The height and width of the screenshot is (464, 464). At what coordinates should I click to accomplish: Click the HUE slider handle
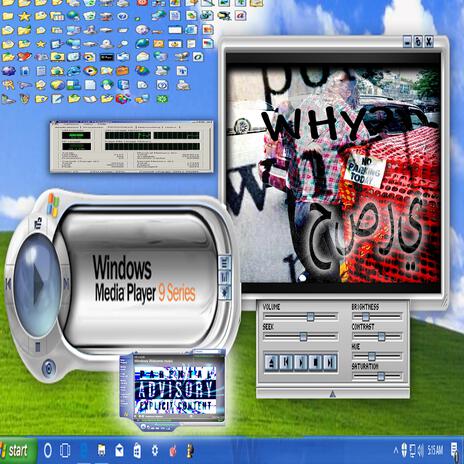pos(372,357)
